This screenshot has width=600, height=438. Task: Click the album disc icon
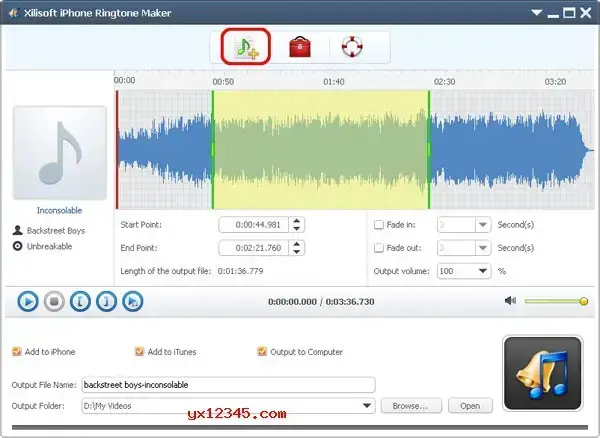coord(18,246)
